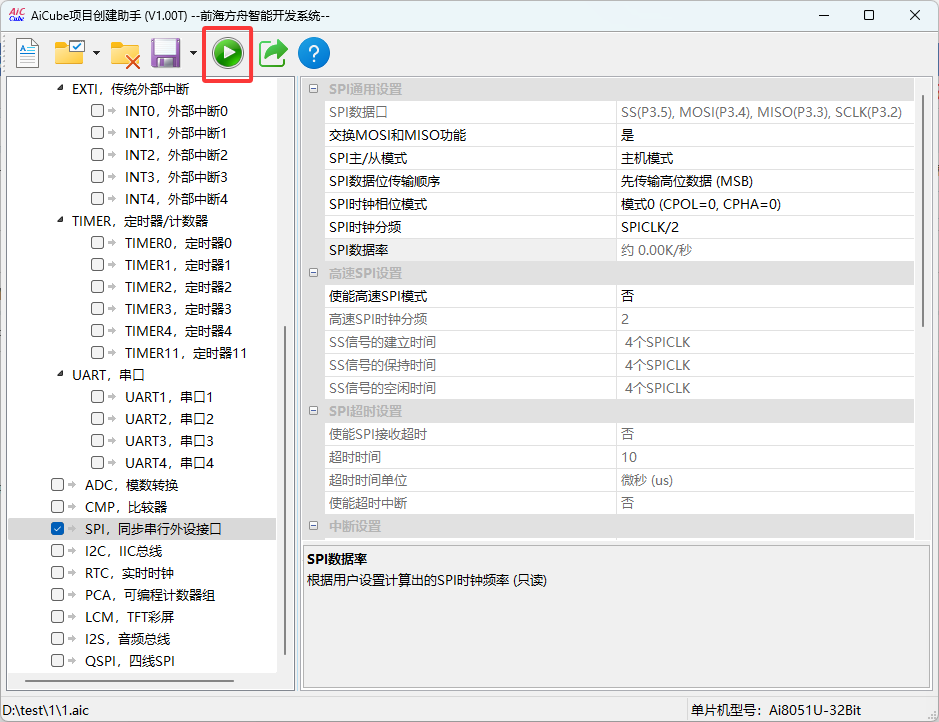
Task: Collapse the 中断设置 property group
Action: 313,526
